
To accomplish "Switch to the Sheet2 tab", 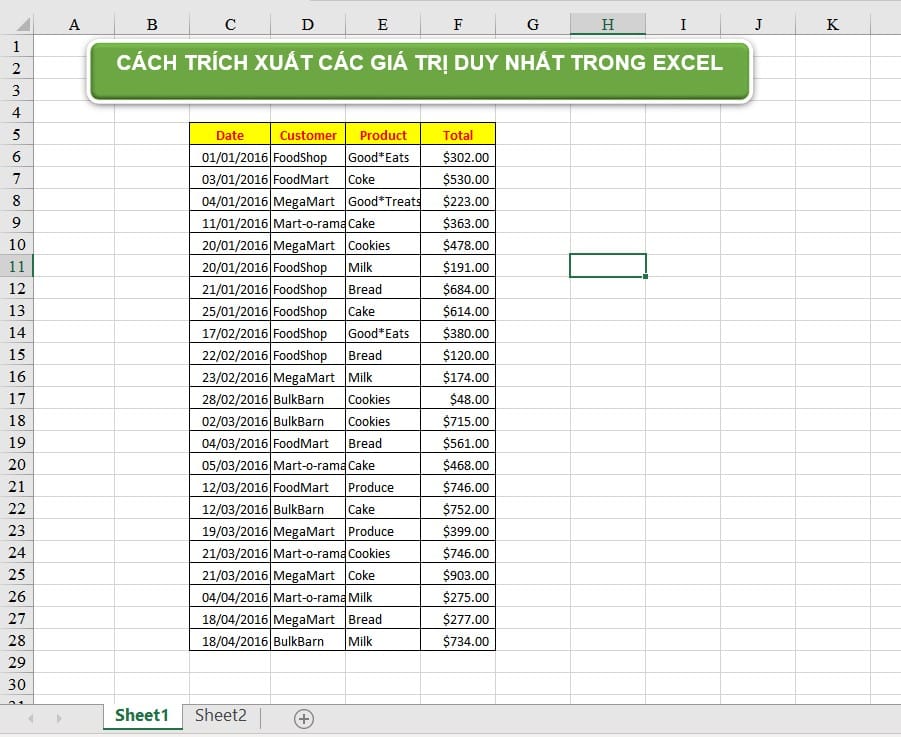I will coord(220,715).
